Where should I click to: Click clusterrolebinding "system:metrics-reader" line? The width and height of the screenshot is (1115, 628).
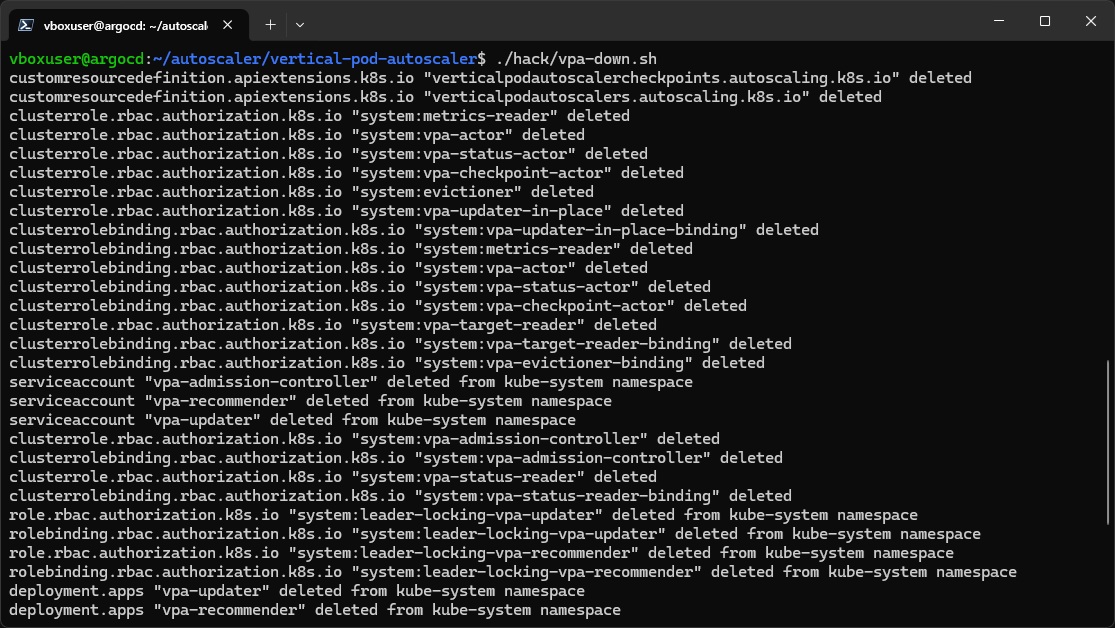[351, 249]
